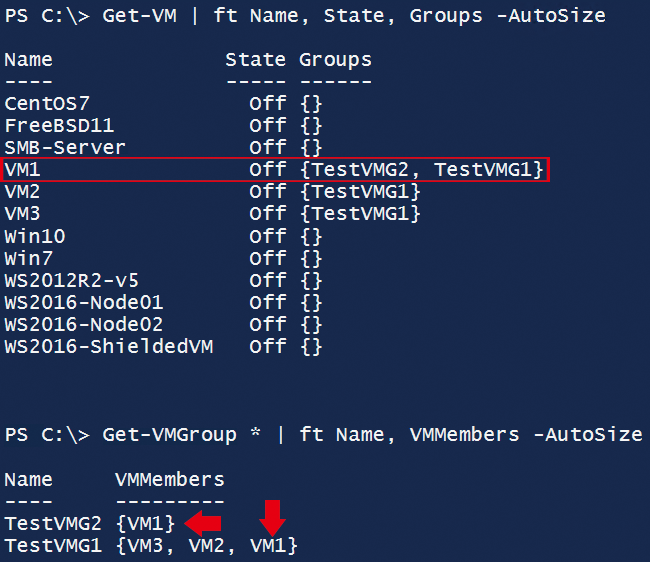Click the VM3 name in list

click(x=23, y=214)
